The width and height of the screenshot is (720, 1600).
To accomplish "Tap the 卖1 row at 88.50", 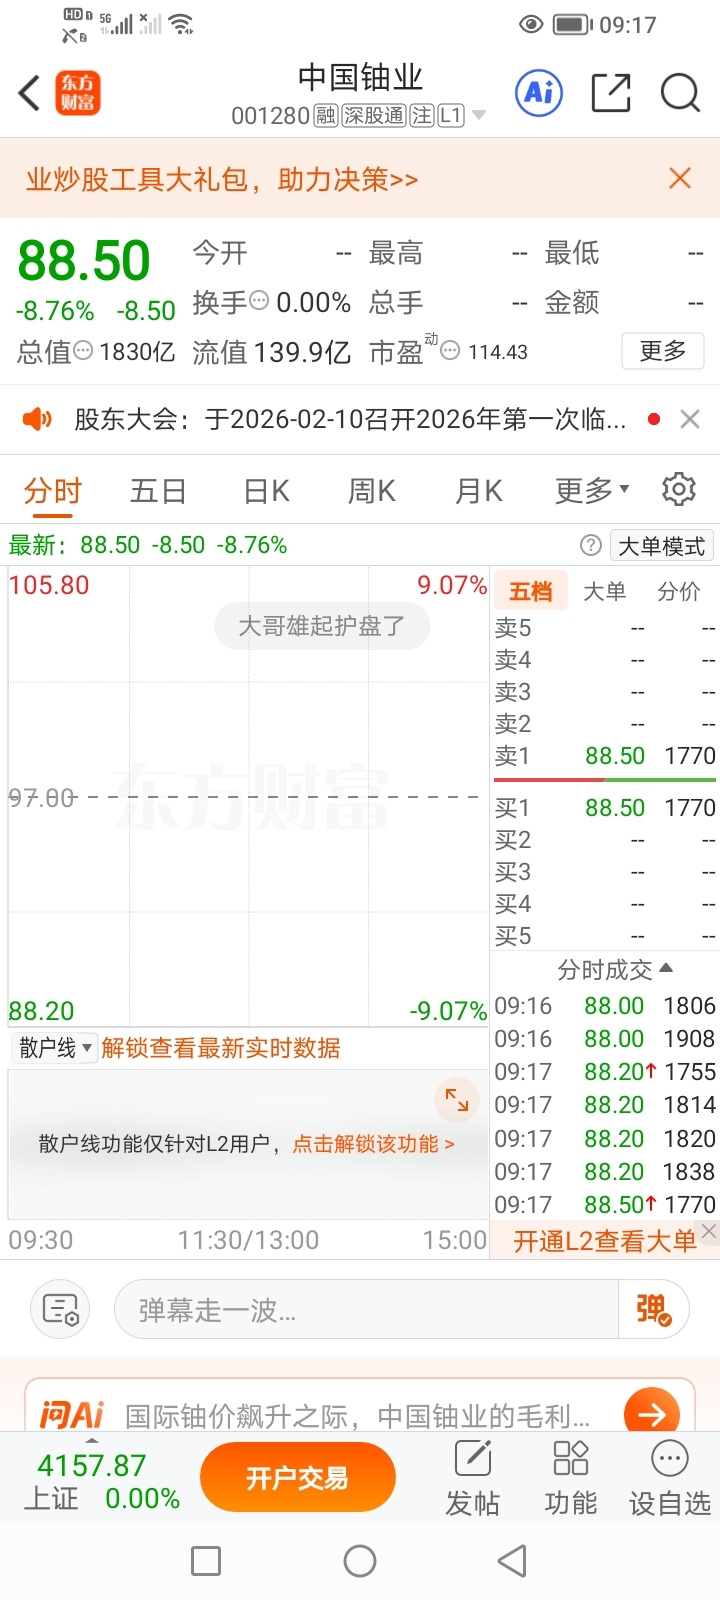I will [605, 756].
